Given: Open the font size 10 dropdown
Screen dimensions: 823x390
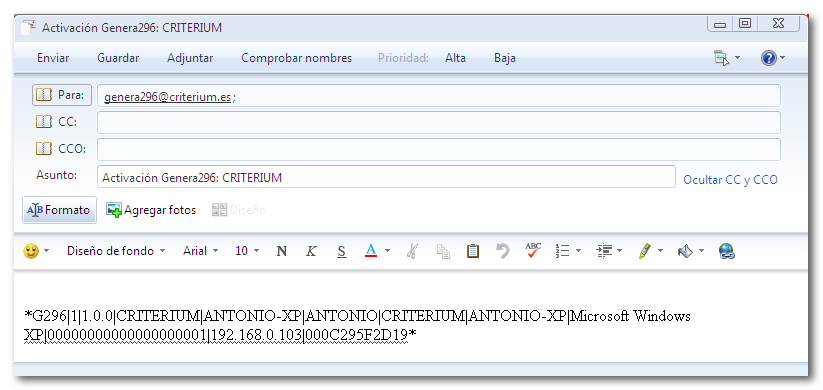Looking at the screenshot, I should click(x=247, y=251).
